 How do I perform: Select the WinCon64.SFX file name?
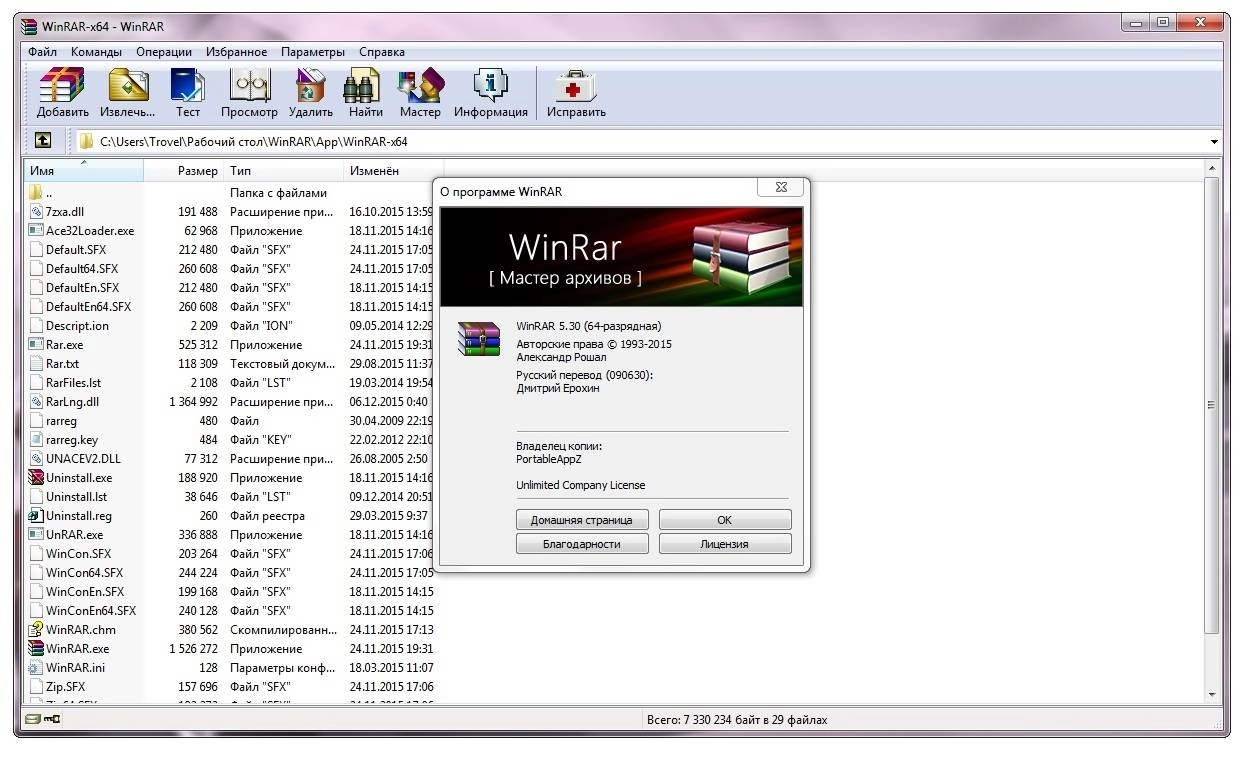pos(84,573)
